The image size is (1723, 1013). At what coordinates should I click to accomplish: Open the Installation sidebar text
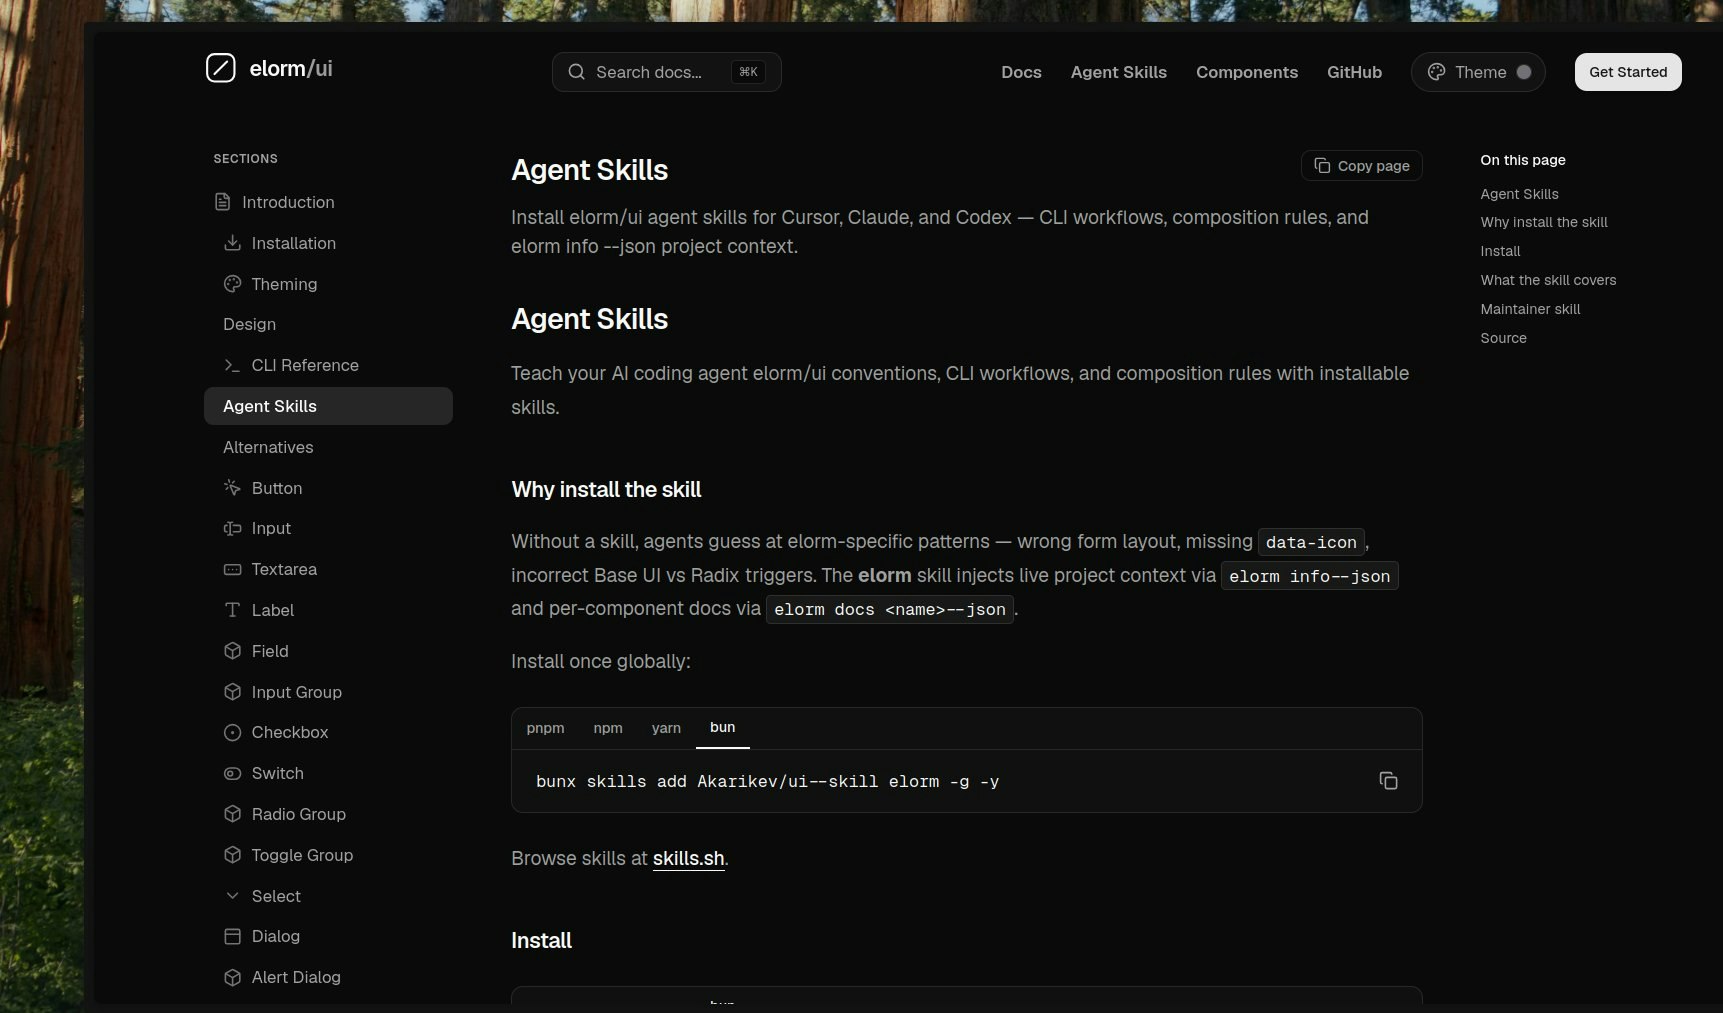(293, 243)
